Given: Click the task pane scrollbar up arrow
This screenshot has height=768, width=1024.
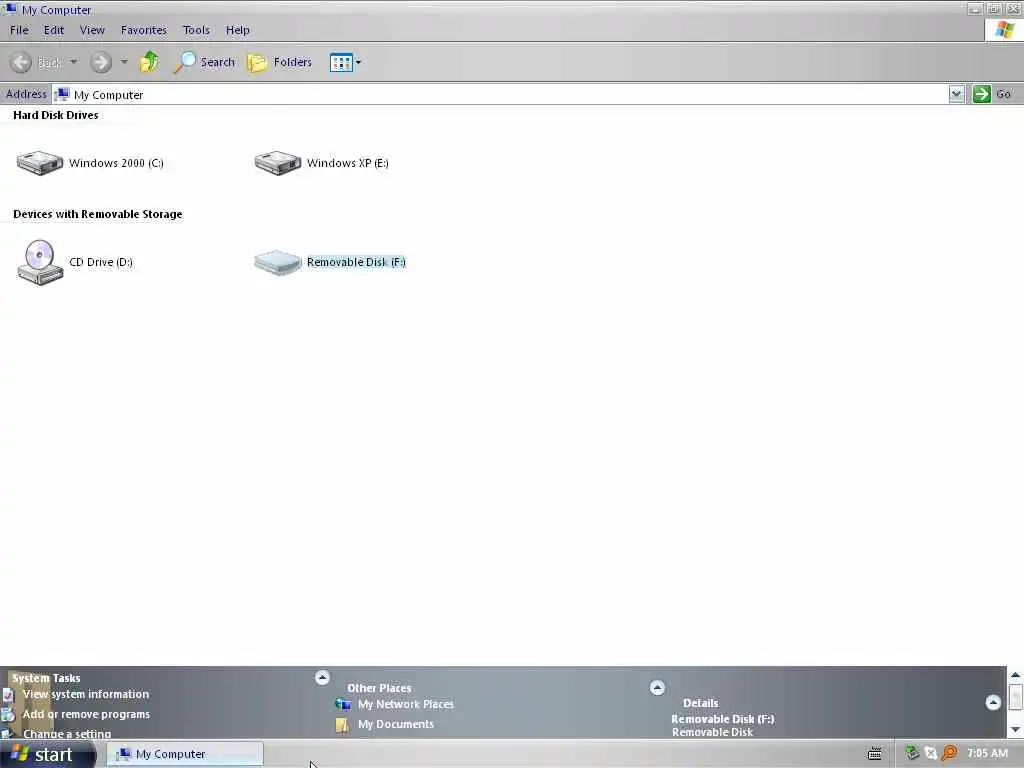Looking at the screenshot, I should (x=1015, y=675).
